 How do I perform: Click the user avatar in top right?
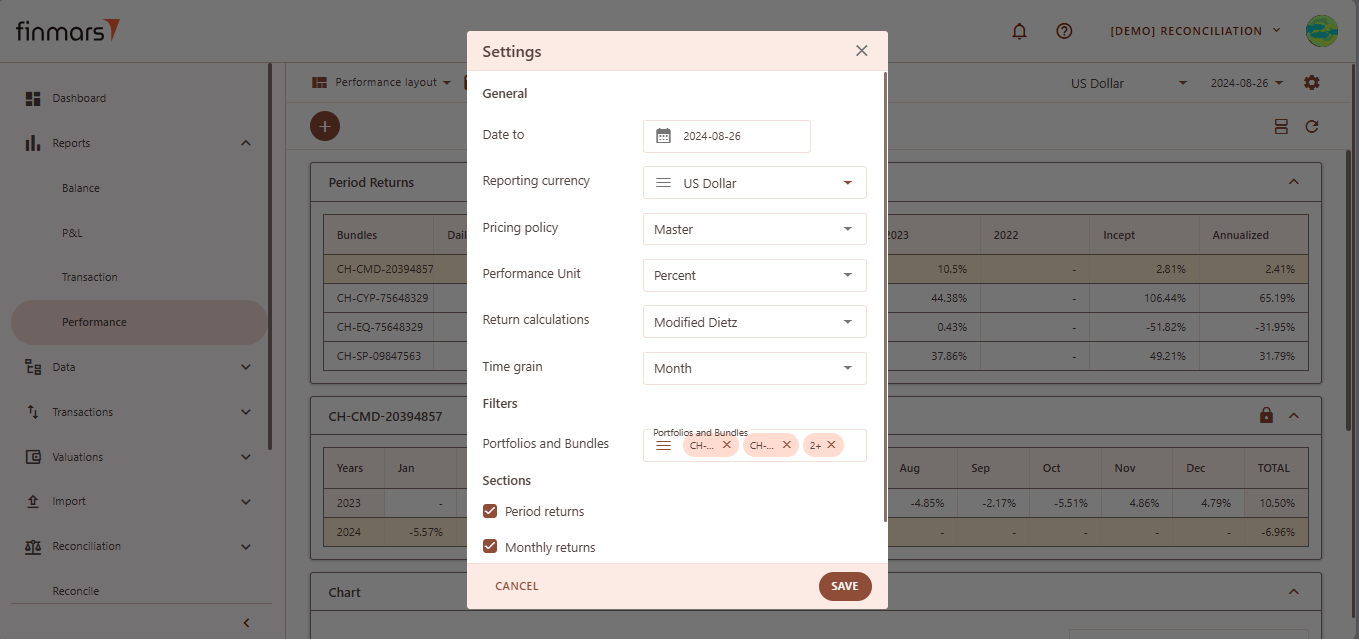point(1321,31)
